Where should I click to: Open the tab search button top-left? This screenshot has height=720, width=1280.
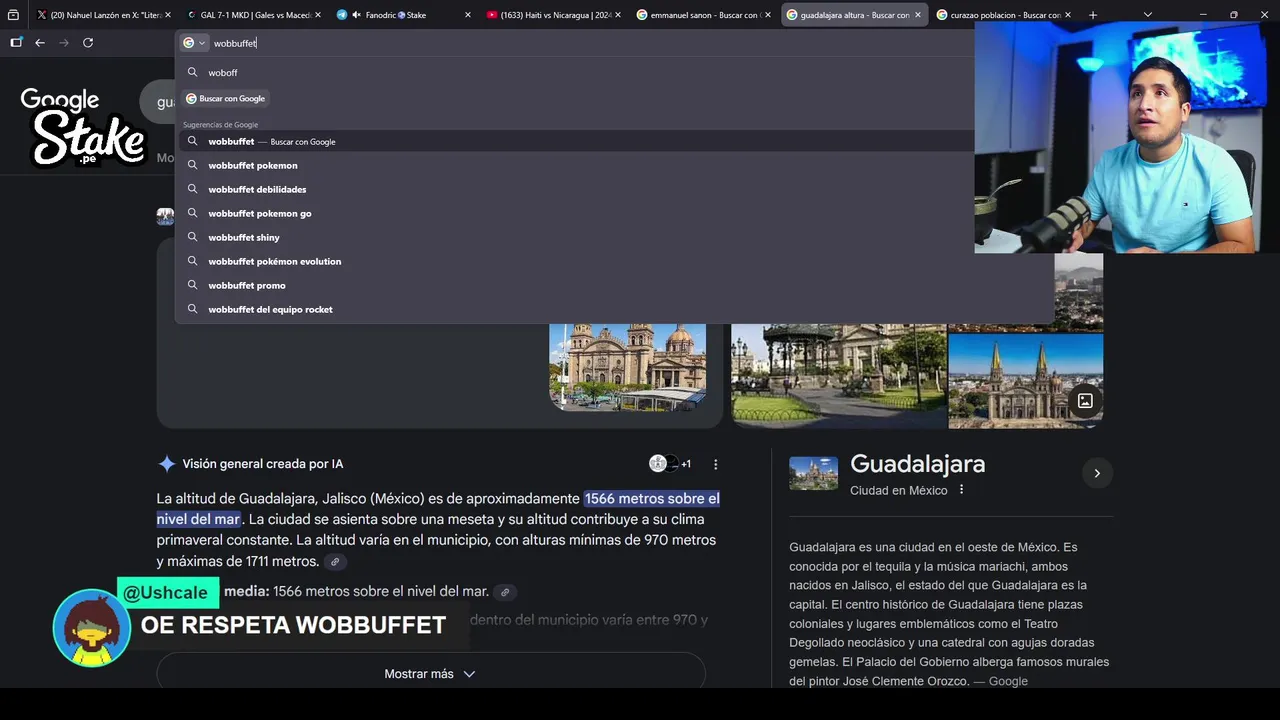click(x=13, y=15)
